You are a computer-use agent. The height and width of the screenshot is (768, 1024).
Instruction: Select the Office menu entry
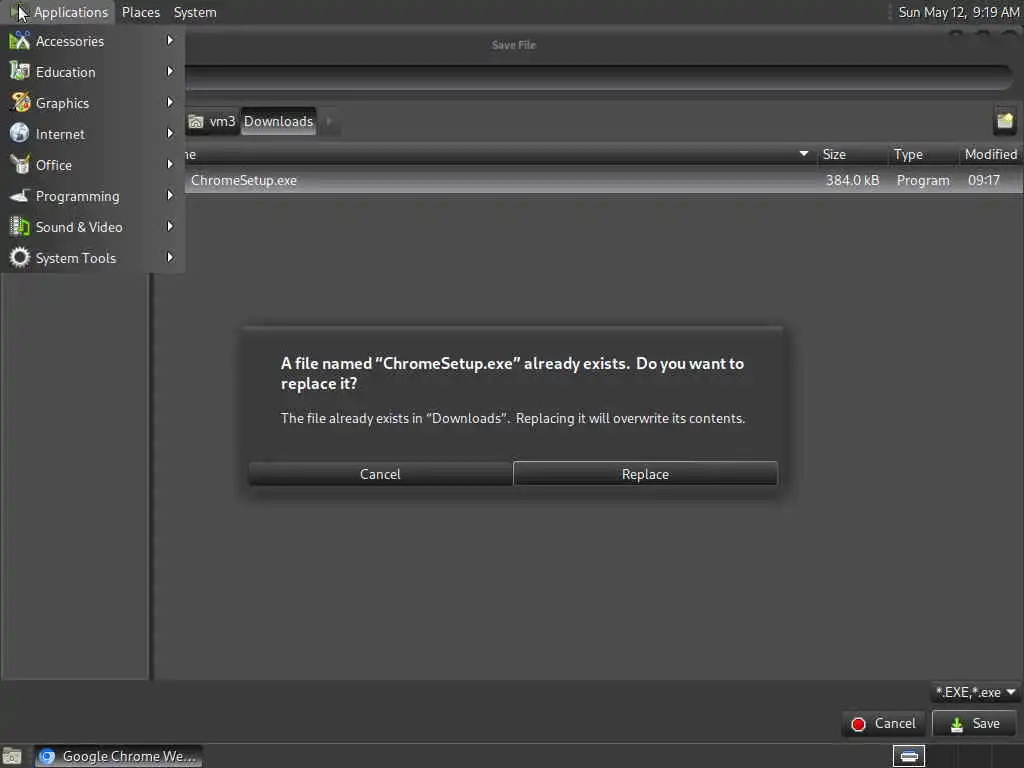point(93,165)
